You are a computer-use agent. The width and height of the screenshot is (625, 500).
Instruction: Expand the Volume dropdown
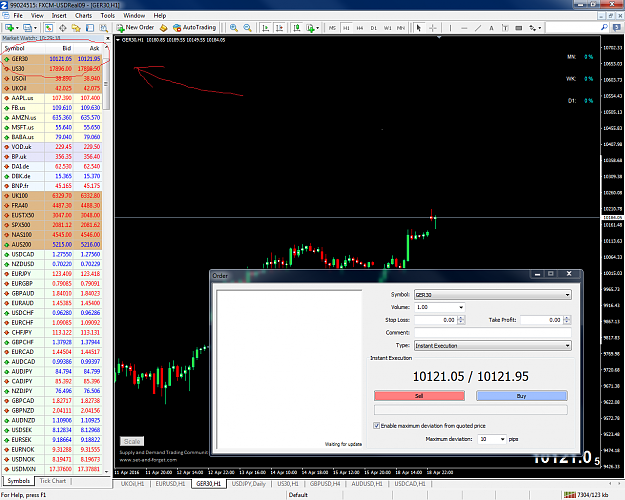pos(461,307)
